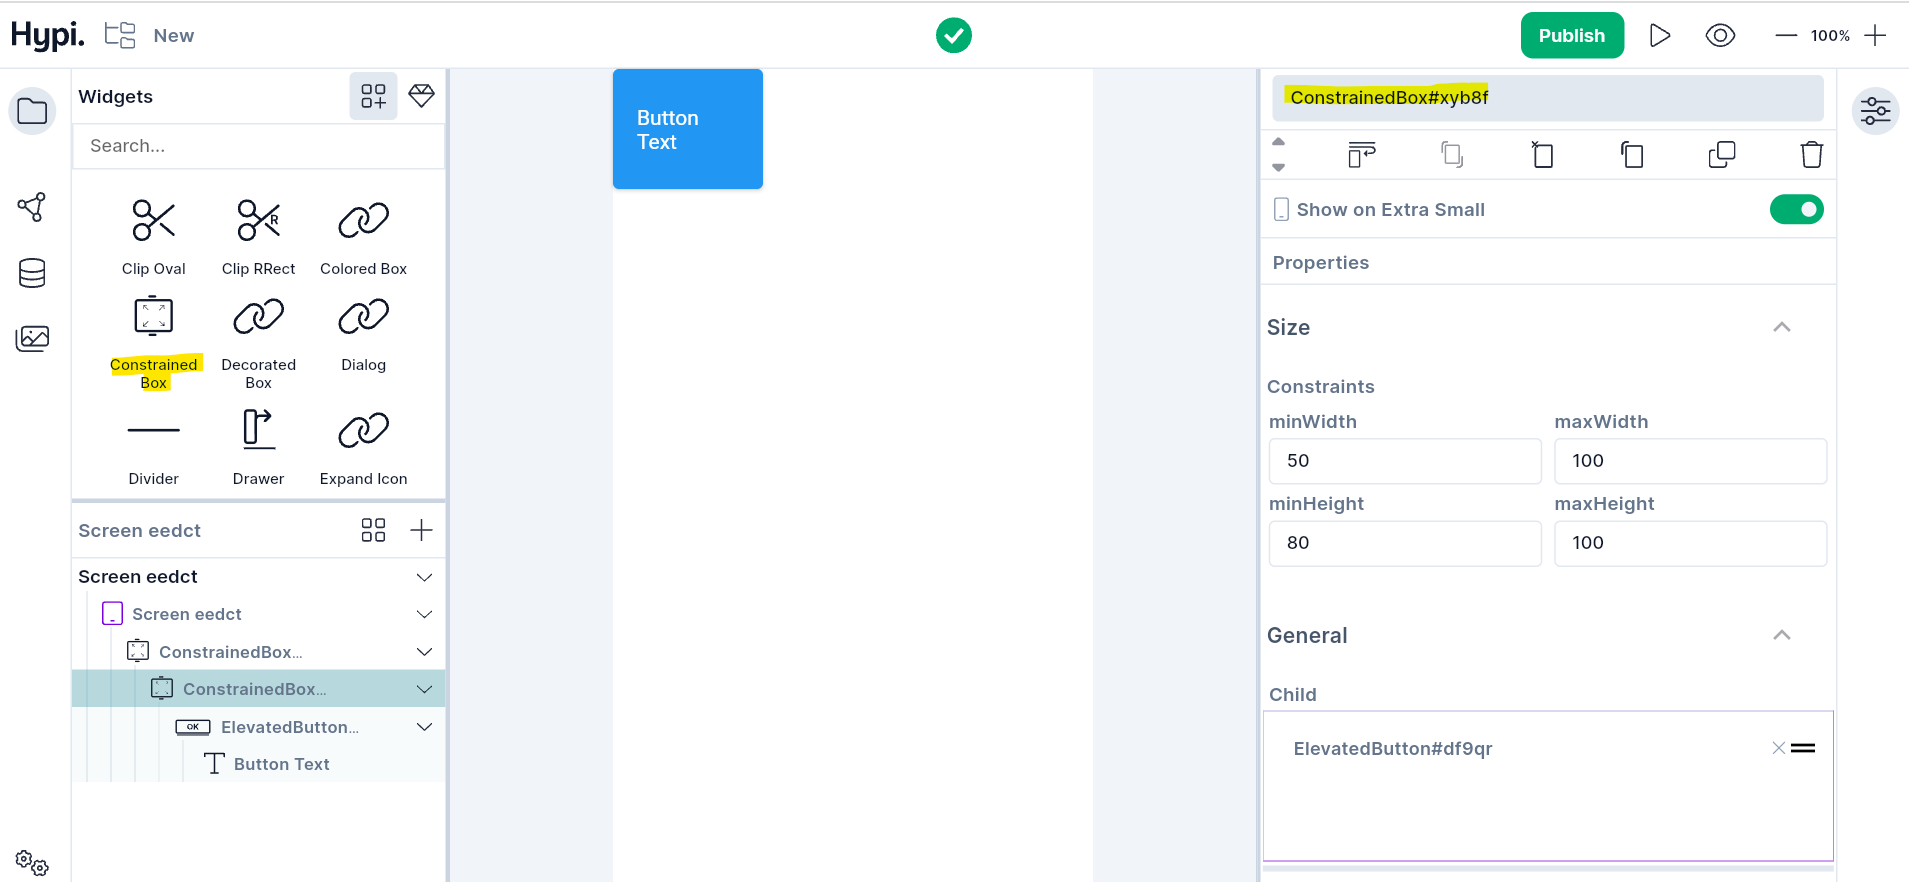Image resolution: width=1909 pixels, height=882 pixels.
Task: Toggle Show on Extra Small switch
Action: [1796, 210]
